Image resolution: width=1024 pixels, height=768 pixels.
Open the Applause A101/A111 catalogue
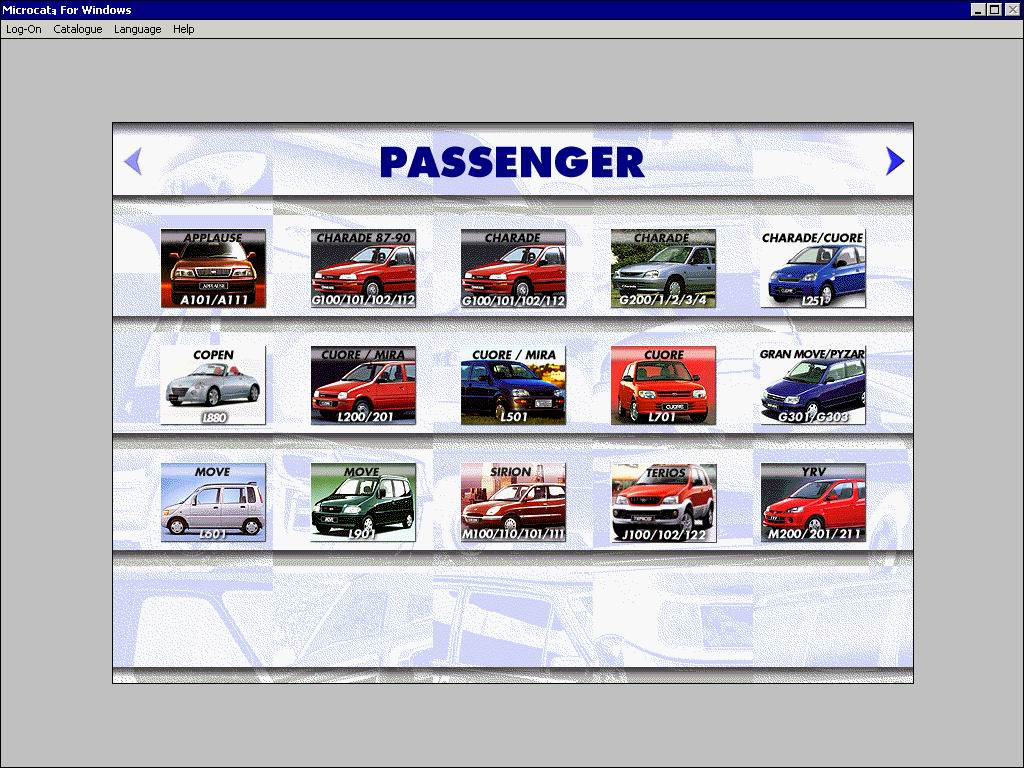click(213, 269)
